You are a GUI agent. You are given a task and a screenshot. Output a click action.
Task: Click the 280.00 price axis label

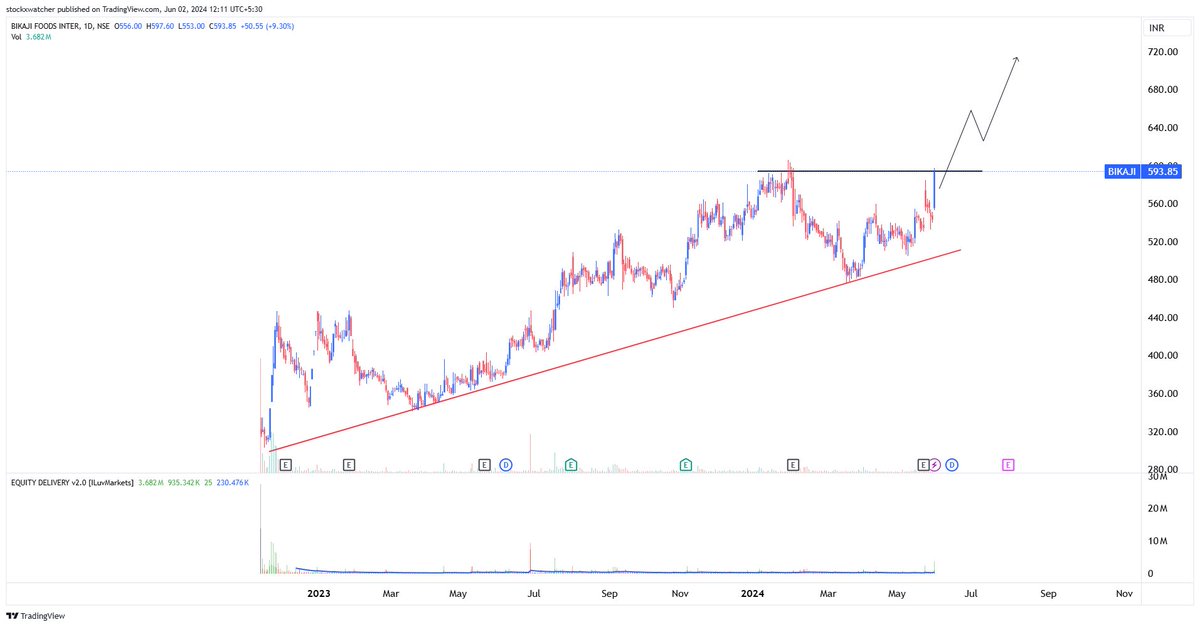pos(1162,470)
